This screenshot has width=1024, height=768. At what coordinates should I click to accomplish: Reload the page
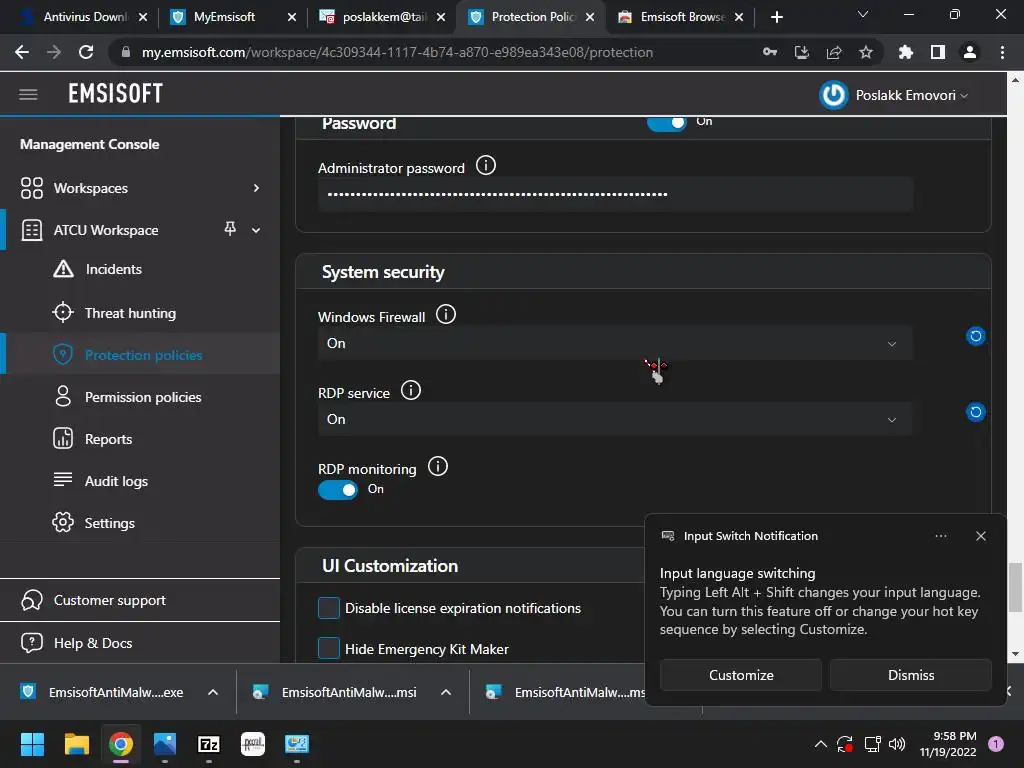tap(86, 52)
